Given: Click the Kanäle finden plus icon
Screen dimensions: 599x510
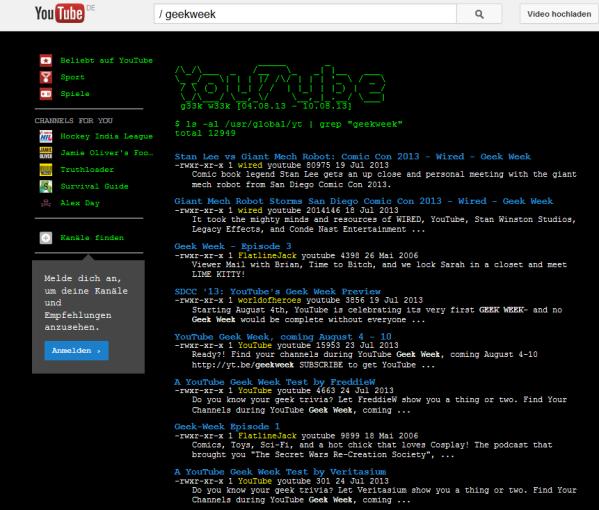Looking at the screenshot, I should coord(46,238).
